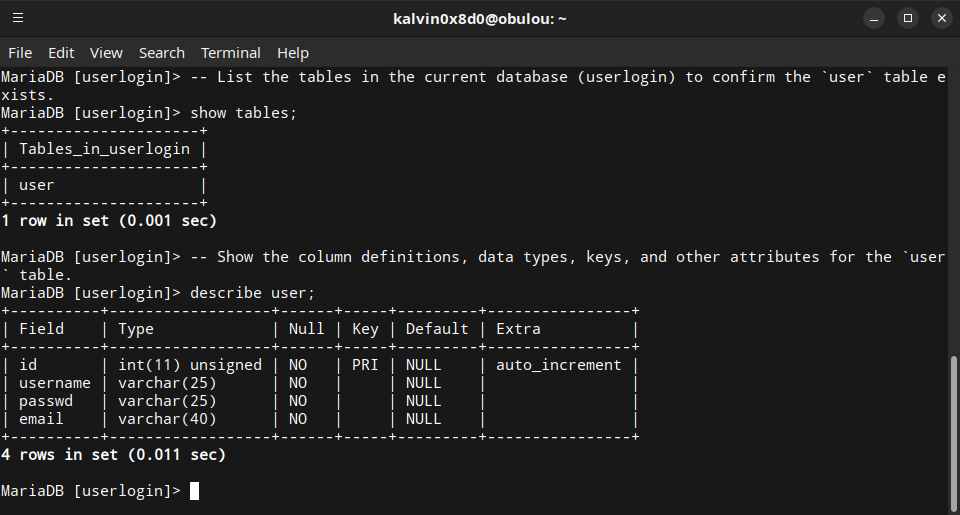Click the "describe user;" command text

pyautogui.click(x=253, y=293)
